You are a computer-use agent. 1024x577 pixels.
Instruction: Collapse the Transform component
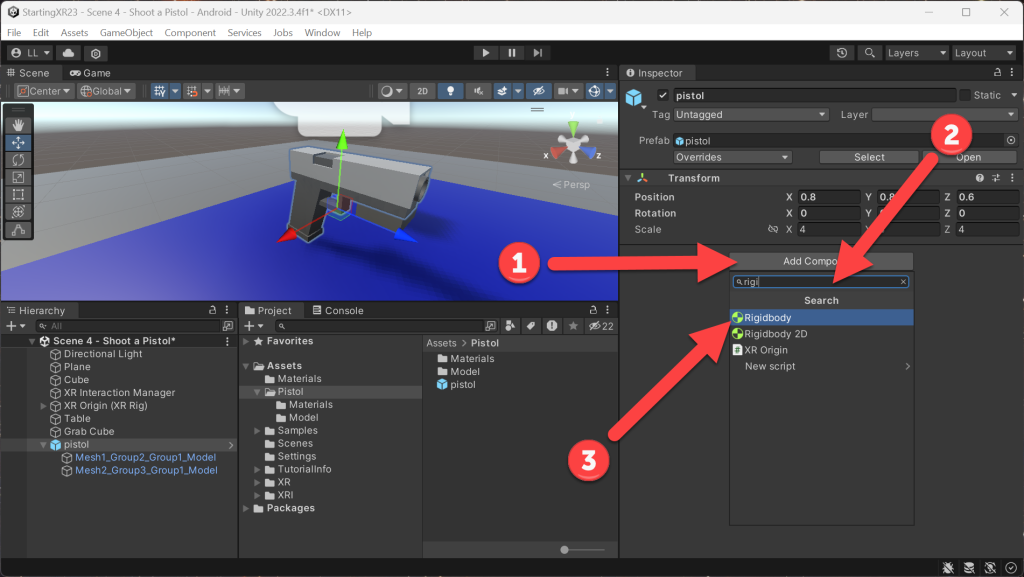click(x=628, y=178)
